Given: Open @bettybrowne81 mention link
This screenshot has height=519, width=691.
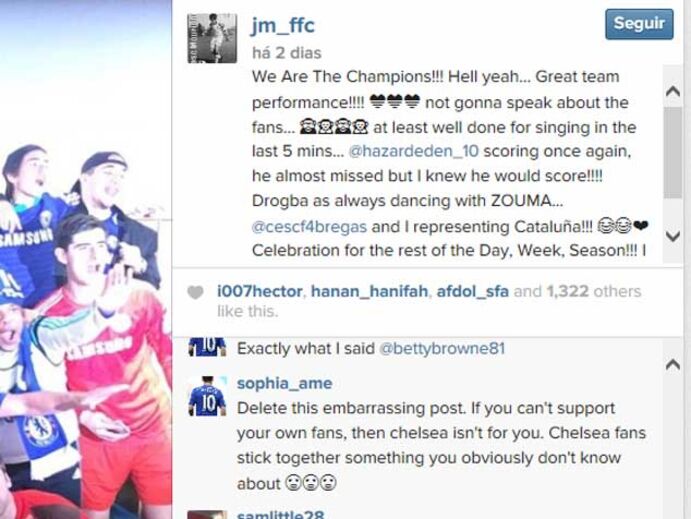Looking at the screenshot, I should 442,348.
